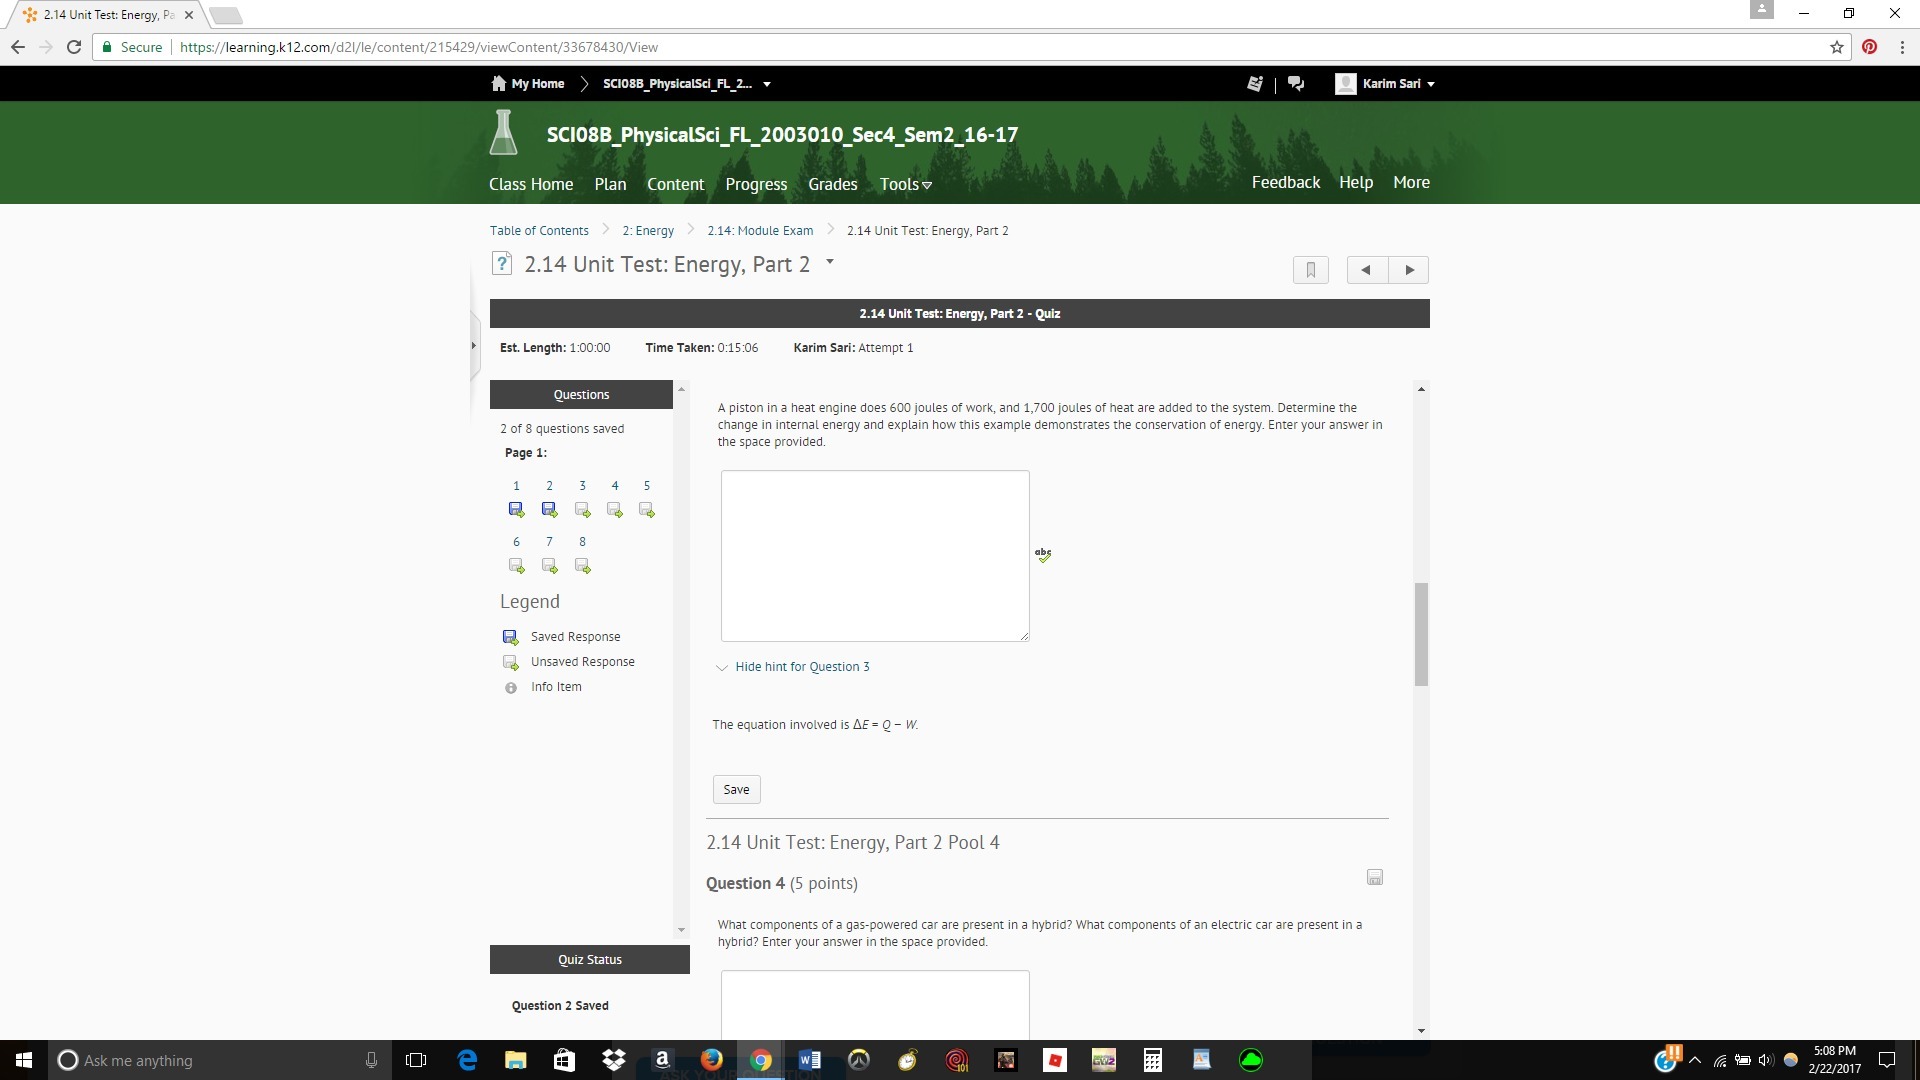
Task: Bookmark this page with the star icon
Action: (x=1837, y=47)
